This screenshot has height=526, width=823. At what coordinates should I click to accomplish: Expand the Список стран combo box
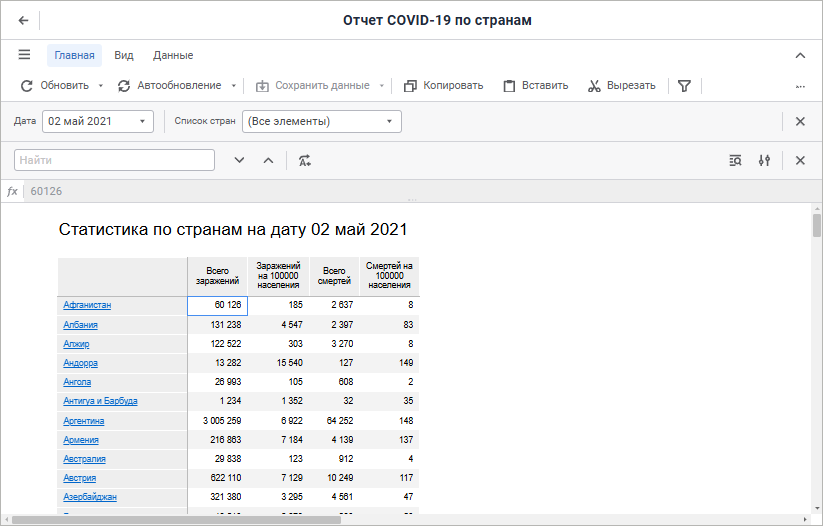pyautogui.click(x=389, y=122)
